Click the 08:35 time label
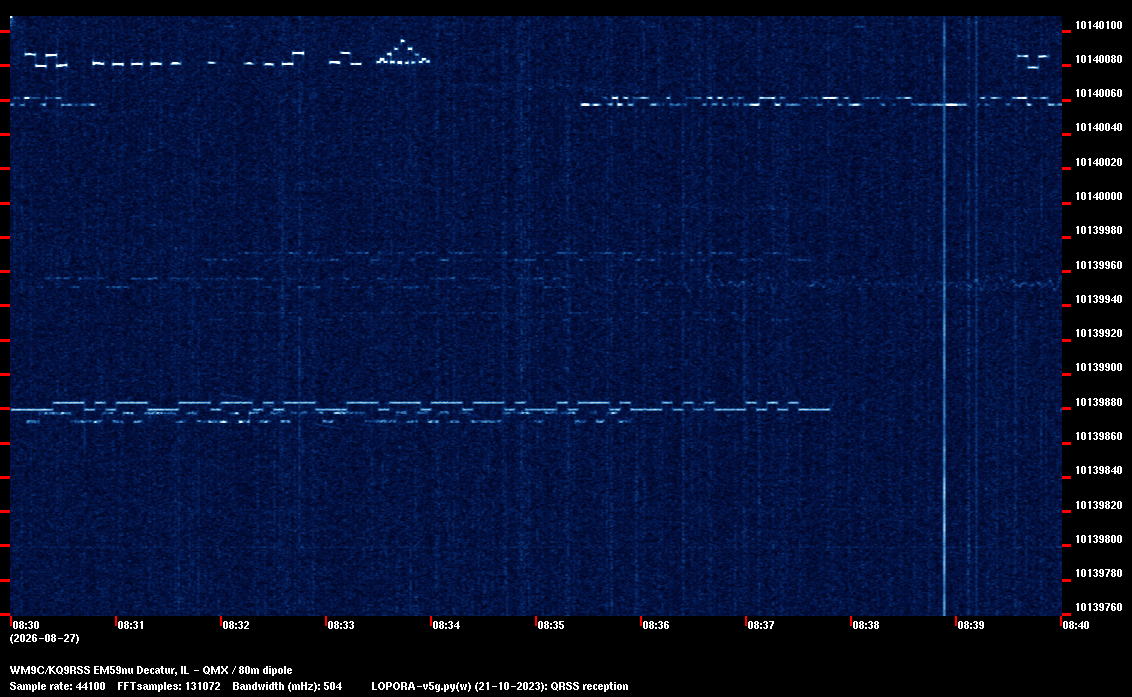This screenshot has width=1132, height=697. [551, 625]
